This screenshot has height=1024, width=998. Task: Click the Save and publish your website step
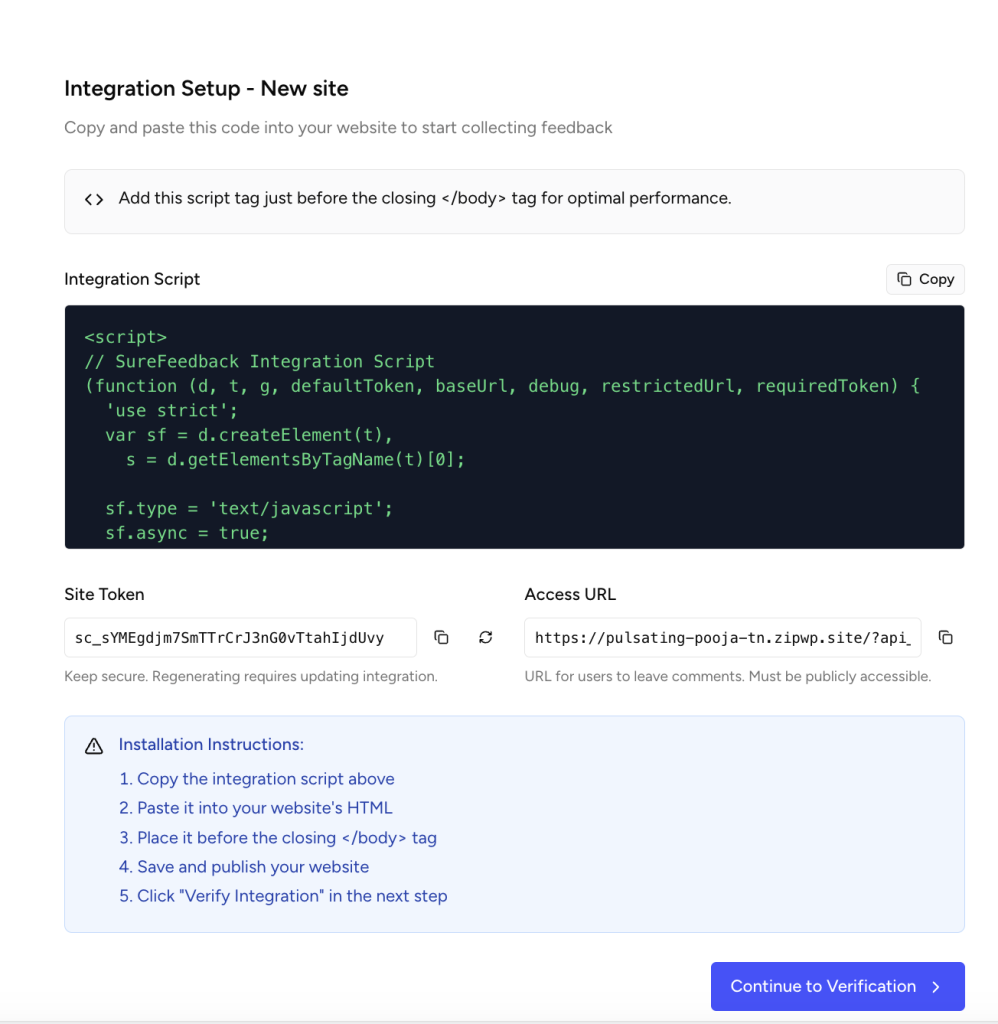point(244,867)
